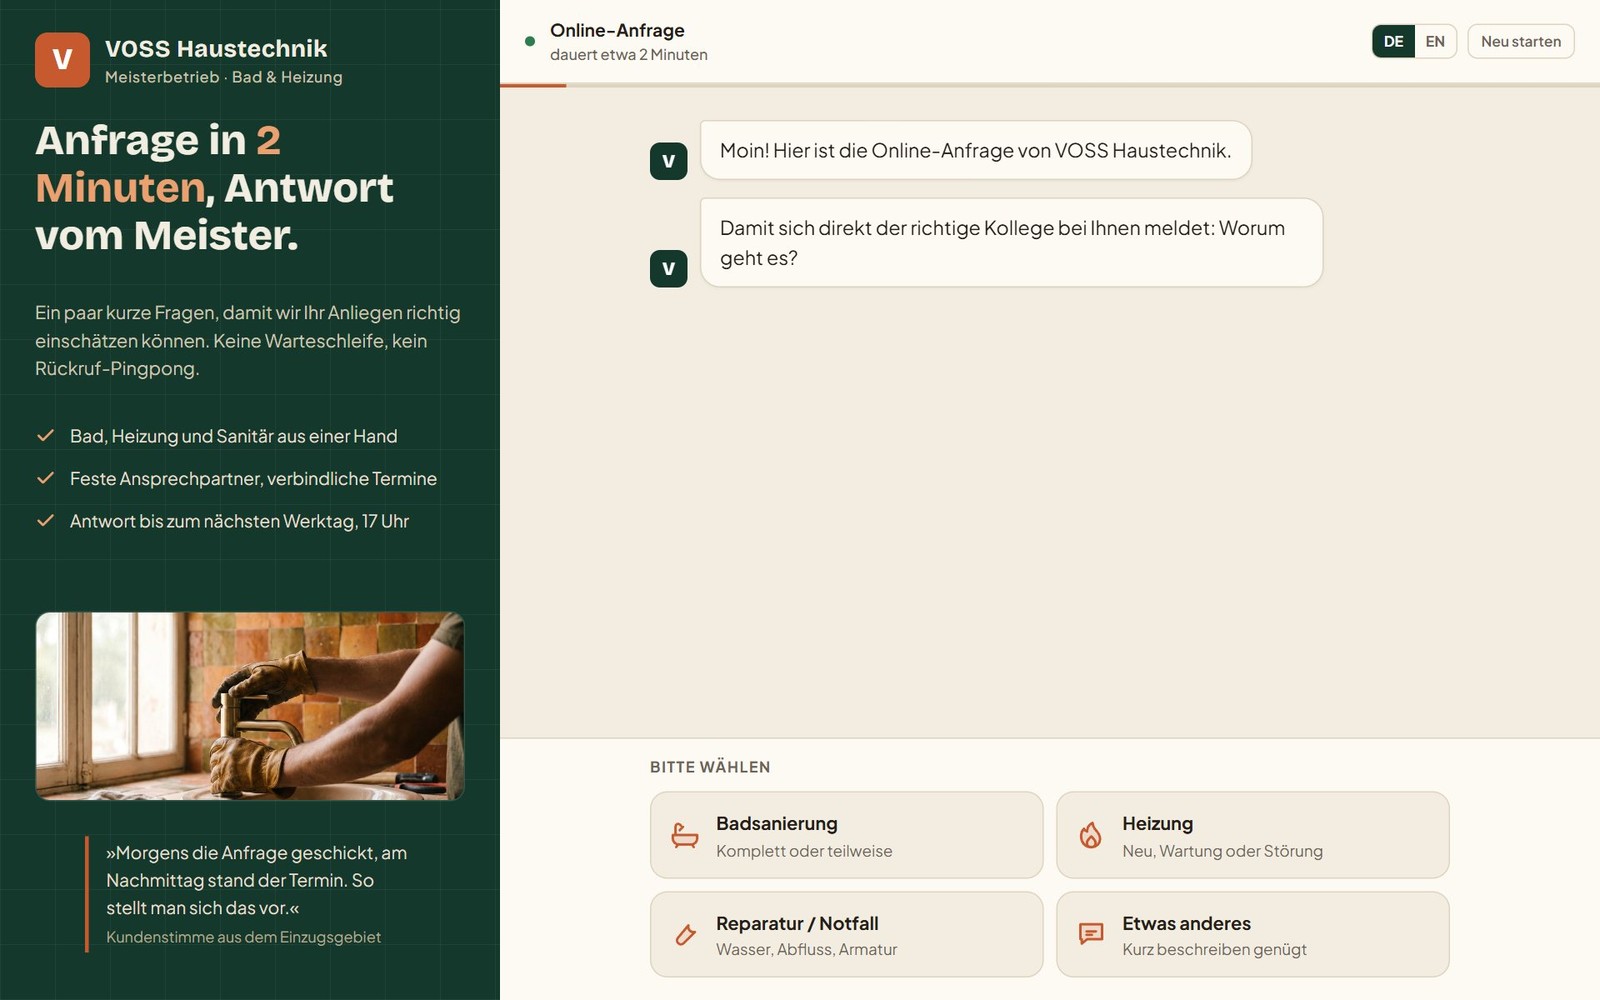The image size is (1600, 1000).
Task: Select Reparatur / Notfall option
Action: (x=847, y=934)
